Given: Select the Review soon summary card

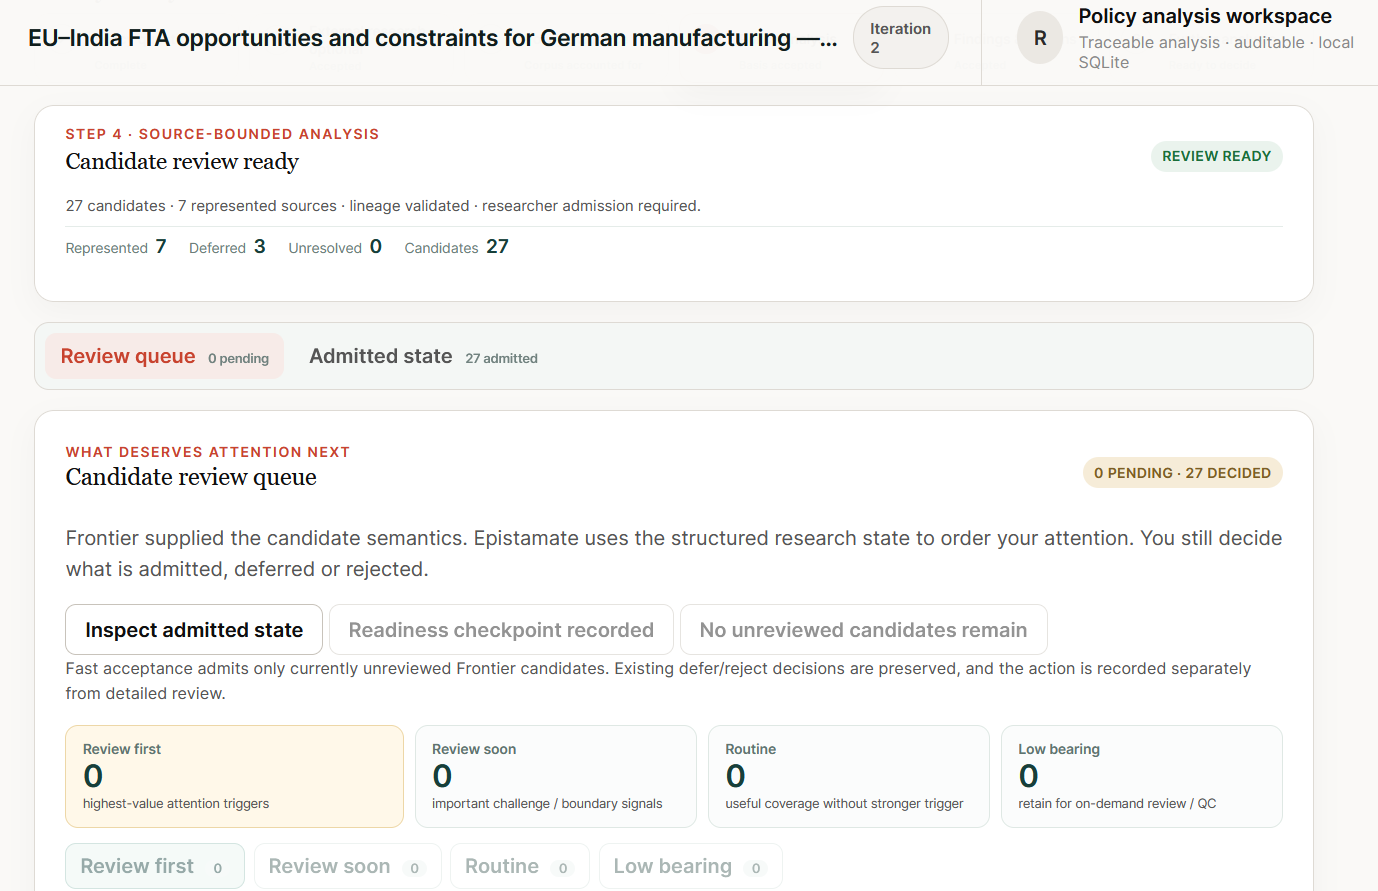Looking at the screenshot, I should pyautogui.click(x=555, y=776).
